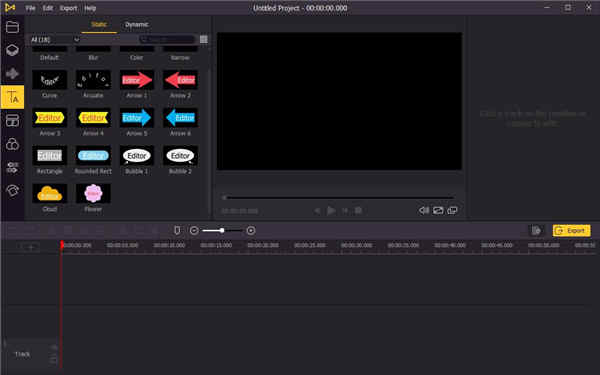This screenshot has width=600, height=375.
Task: Click the add track plus button
Action: coord(31,247)
